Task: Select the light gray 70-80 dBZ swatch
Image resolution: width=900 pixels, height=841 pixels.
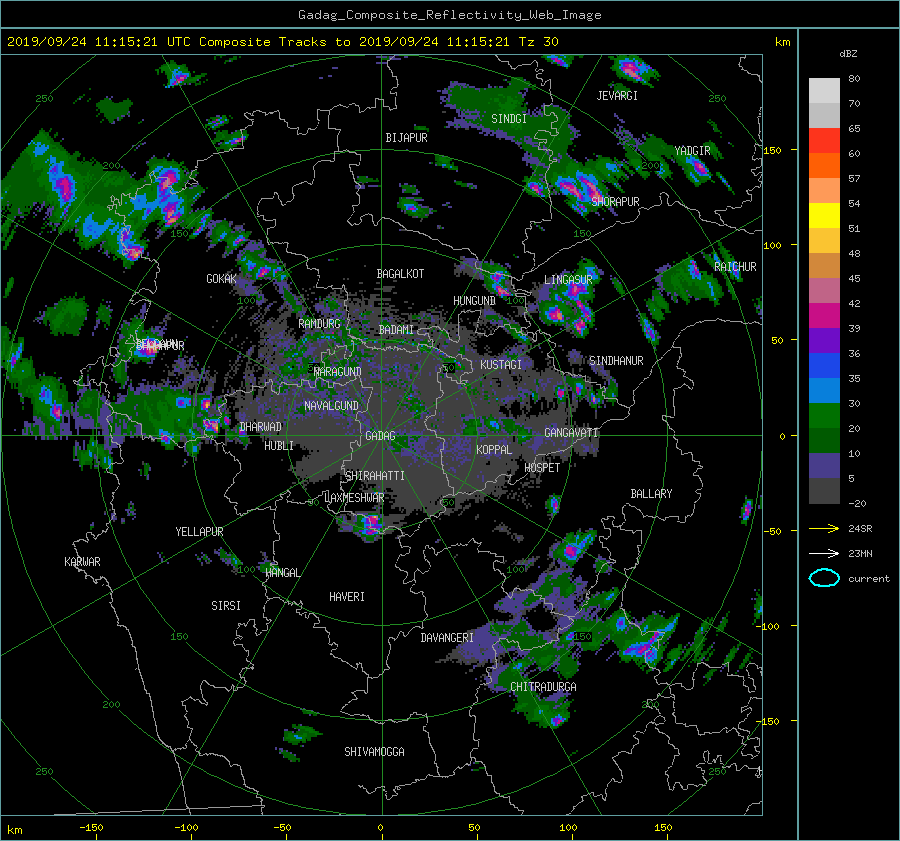Action: coord(824,91)
